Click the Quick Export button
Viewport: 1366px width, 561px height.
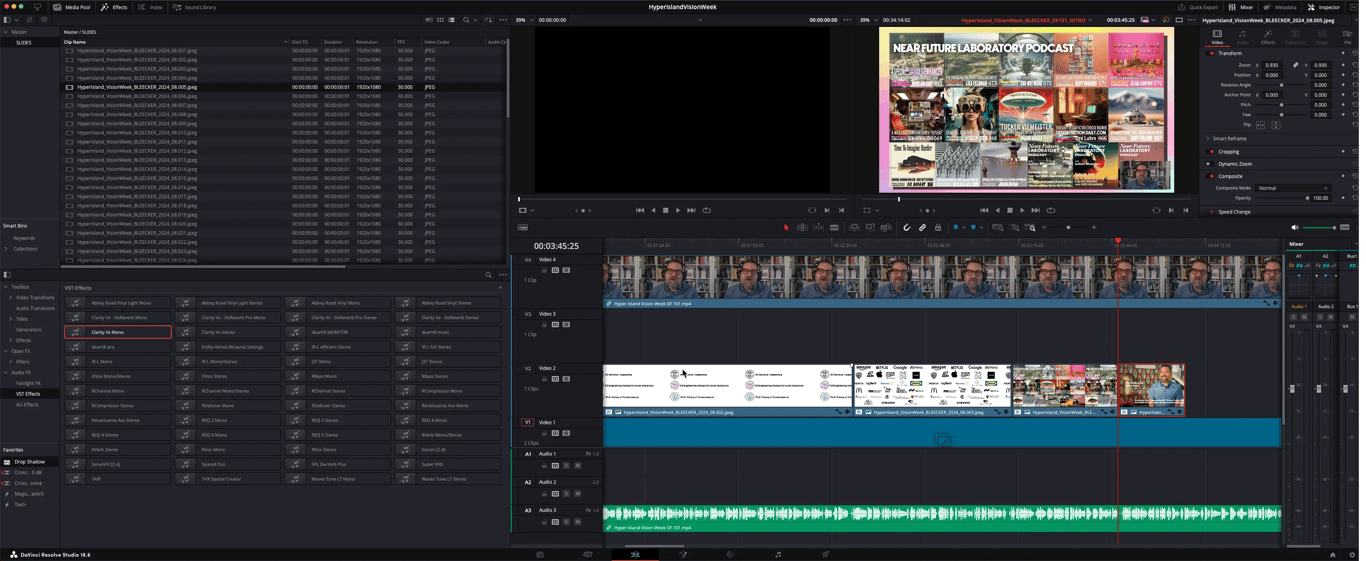pos(1197,7)
